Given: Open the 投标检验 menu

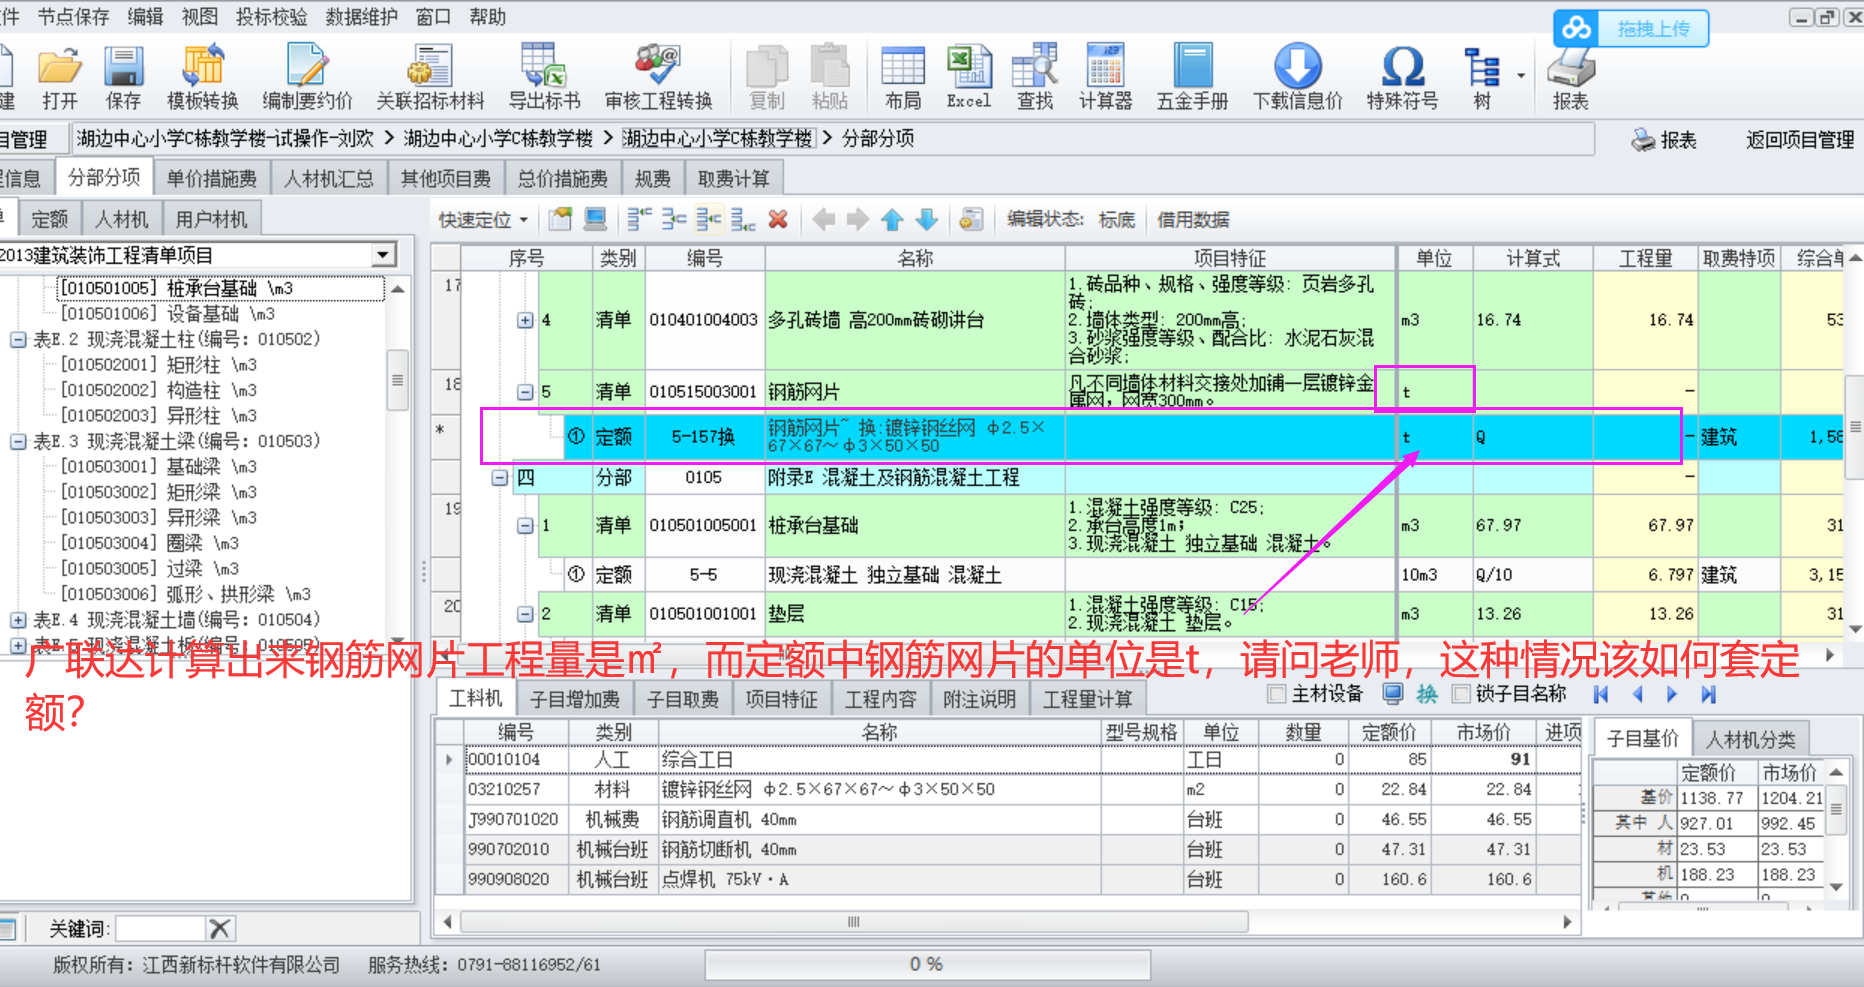Looking at the screenshot, I should pyautogui.click(x=271, y=17).
